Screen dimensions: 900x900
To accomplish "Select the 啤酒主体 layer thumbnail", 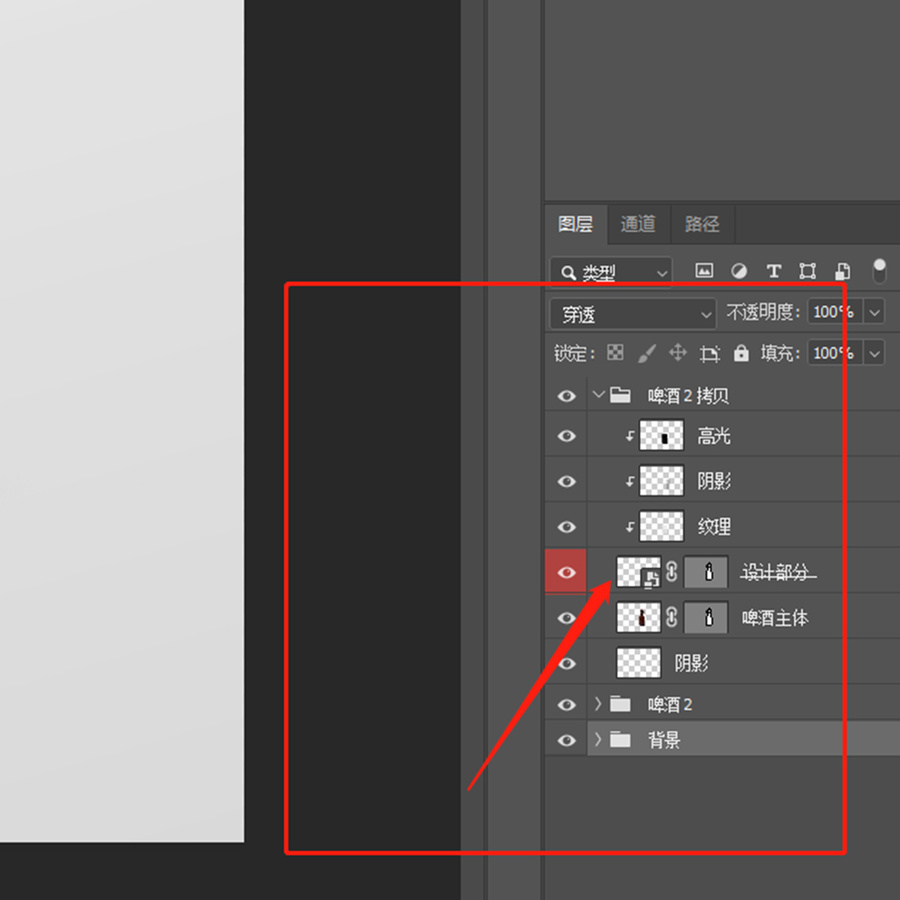I will coord(638,617).
